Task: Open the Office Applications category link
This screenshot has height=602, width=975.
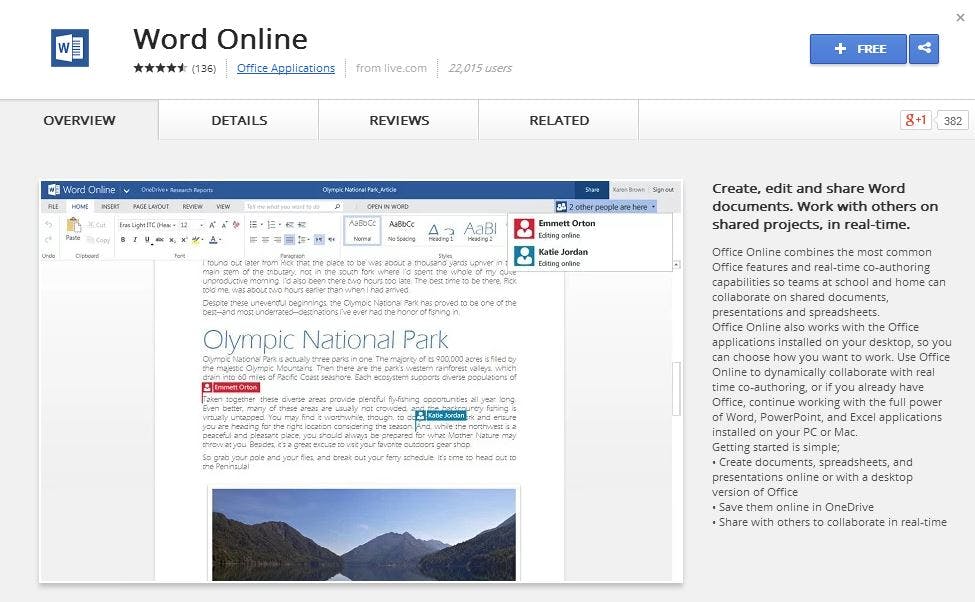Action: pos(286,68)
